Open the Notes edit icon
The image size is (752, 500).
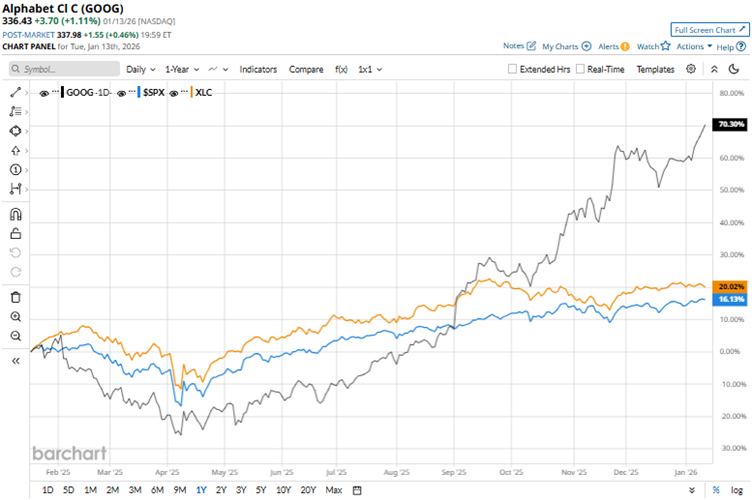tap(531, 46)
